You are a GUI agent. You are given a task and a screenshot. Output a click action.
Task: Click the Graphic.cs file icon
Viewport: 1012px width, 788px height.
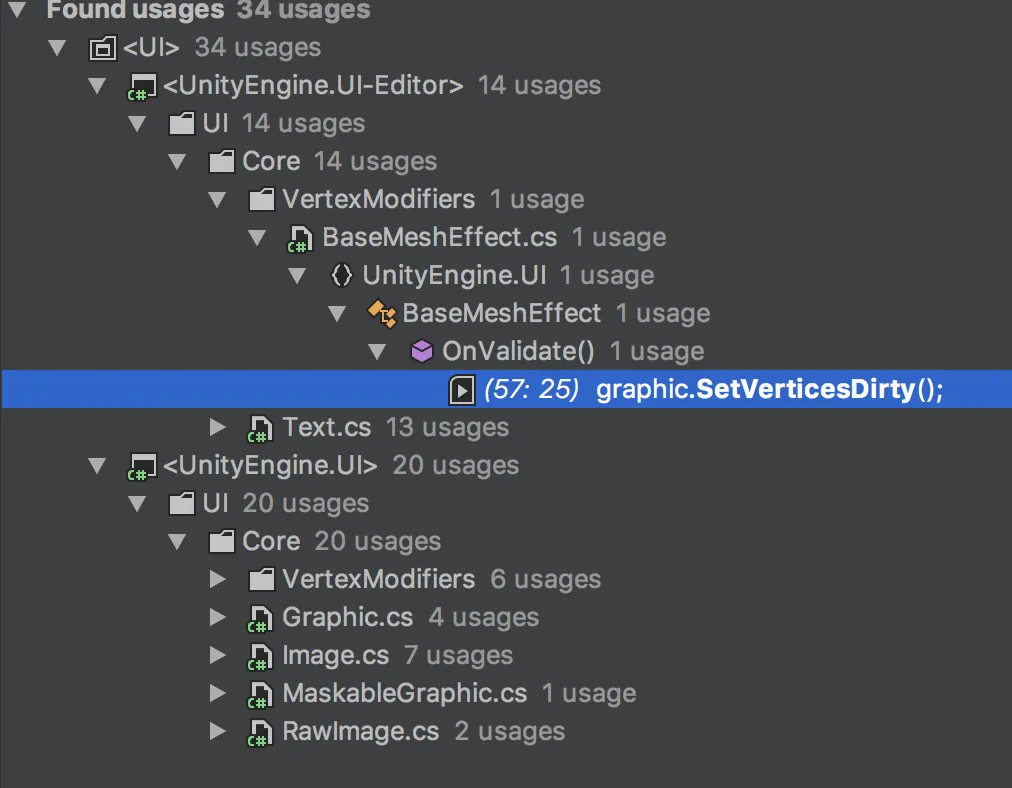coord(260,618)
